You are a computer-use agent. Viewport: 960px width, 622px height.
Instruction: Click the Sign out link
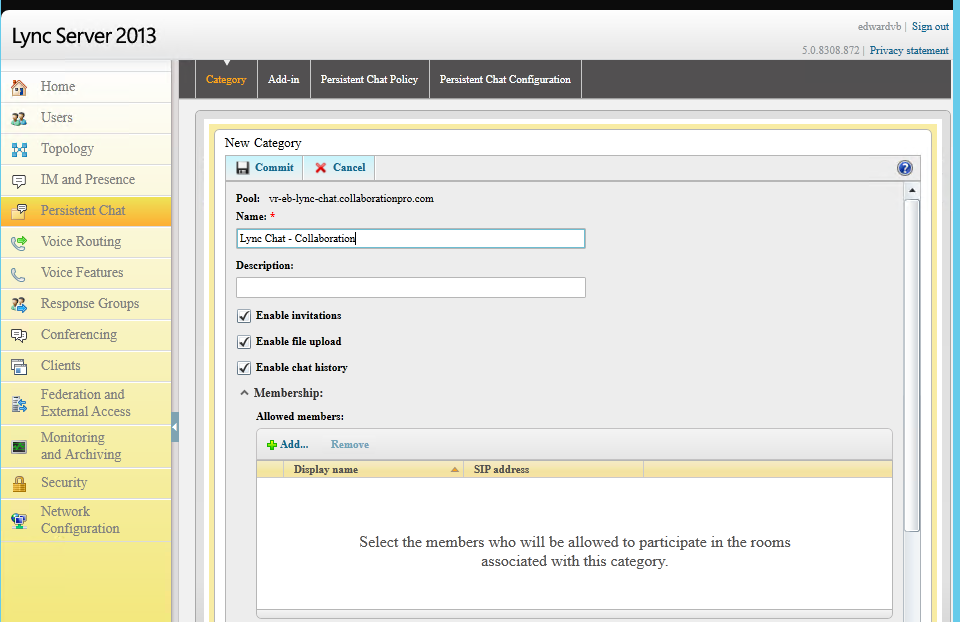point(930,26)
